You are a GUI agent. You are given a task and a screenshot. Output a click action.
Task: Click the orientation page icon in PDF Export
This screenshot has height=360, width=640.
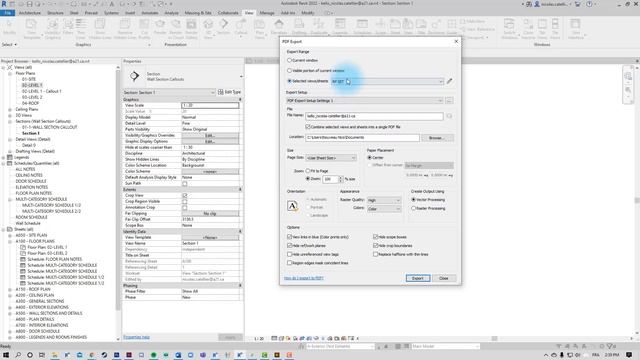tap(293, 206)
